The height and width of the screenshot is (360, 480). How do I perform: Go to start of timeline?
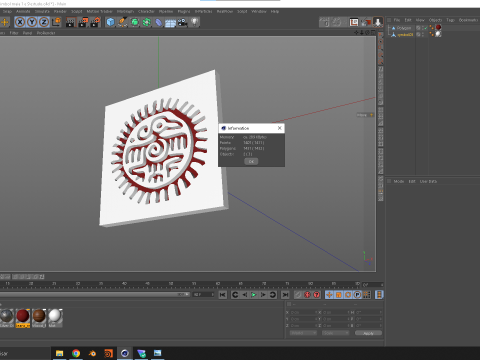(223, 295)
